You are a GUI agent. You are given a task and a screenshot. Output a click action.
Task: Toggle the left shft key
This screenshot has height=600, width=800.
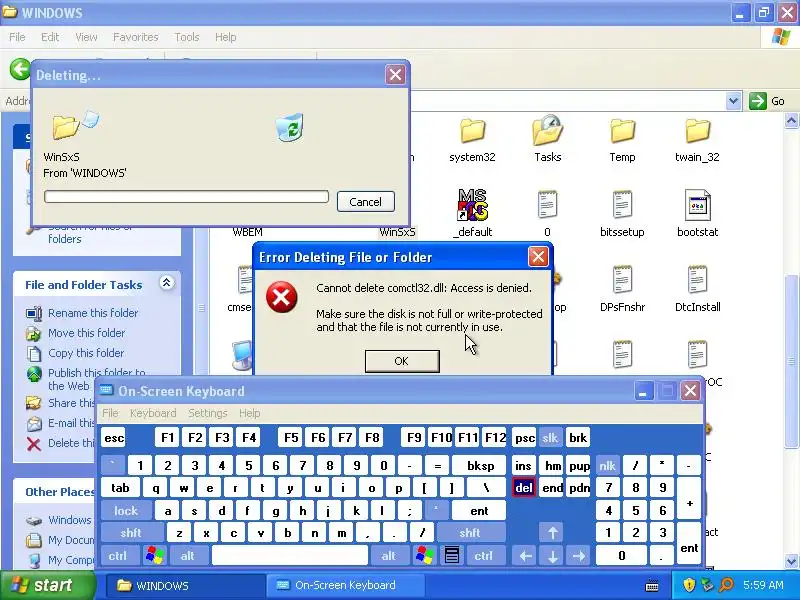pyautogui.click(x=132, y=533)
